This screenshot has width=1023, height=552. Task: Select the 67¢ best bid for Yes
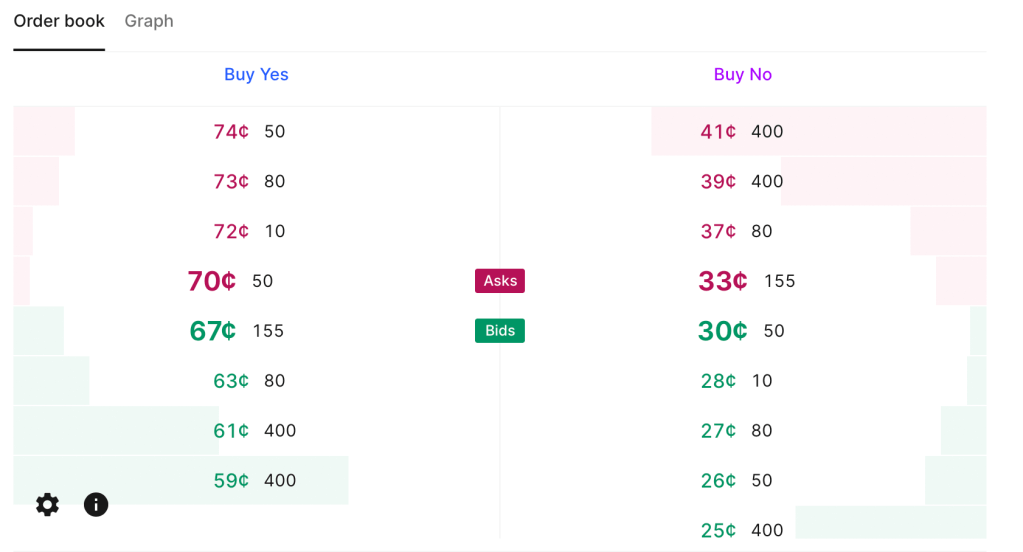pos(213,331)
